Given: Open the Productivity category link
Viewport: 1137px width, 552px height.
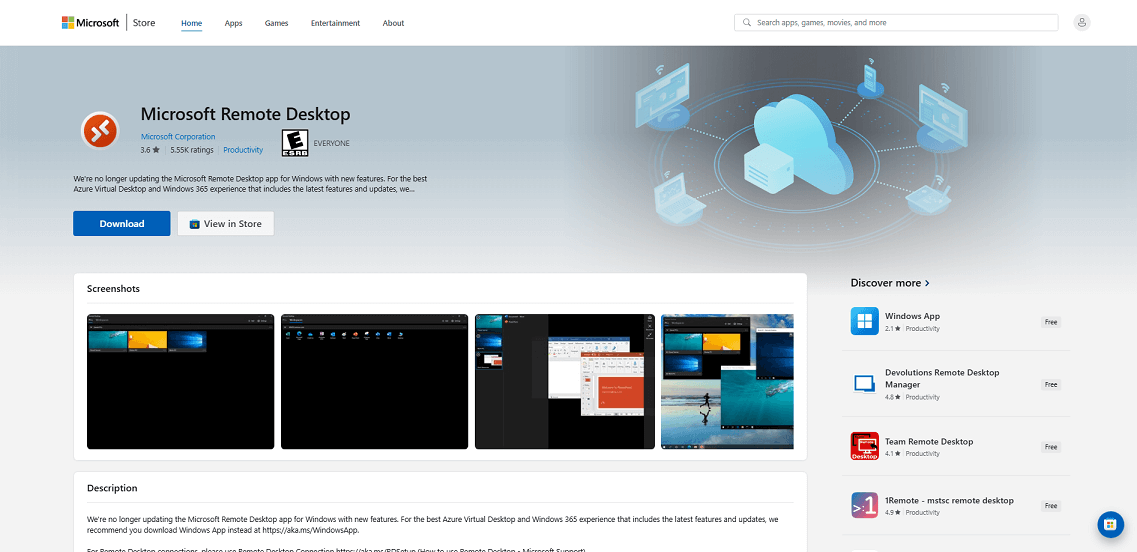Looking at the screenshot, I should click(243, 150).
